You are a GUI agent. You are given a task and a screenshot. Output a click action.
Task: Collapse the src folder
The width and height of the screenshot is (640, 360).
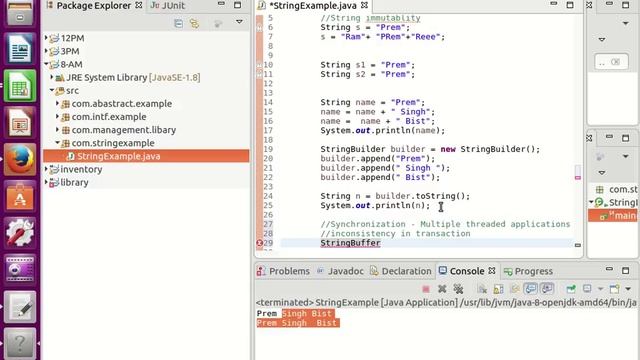[x=52, y=90]
